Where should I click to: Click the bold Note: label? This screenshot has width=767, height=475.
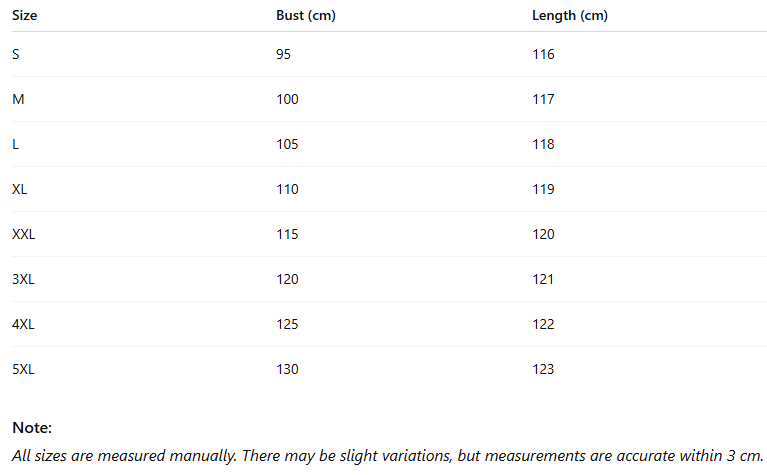point(32,428)
